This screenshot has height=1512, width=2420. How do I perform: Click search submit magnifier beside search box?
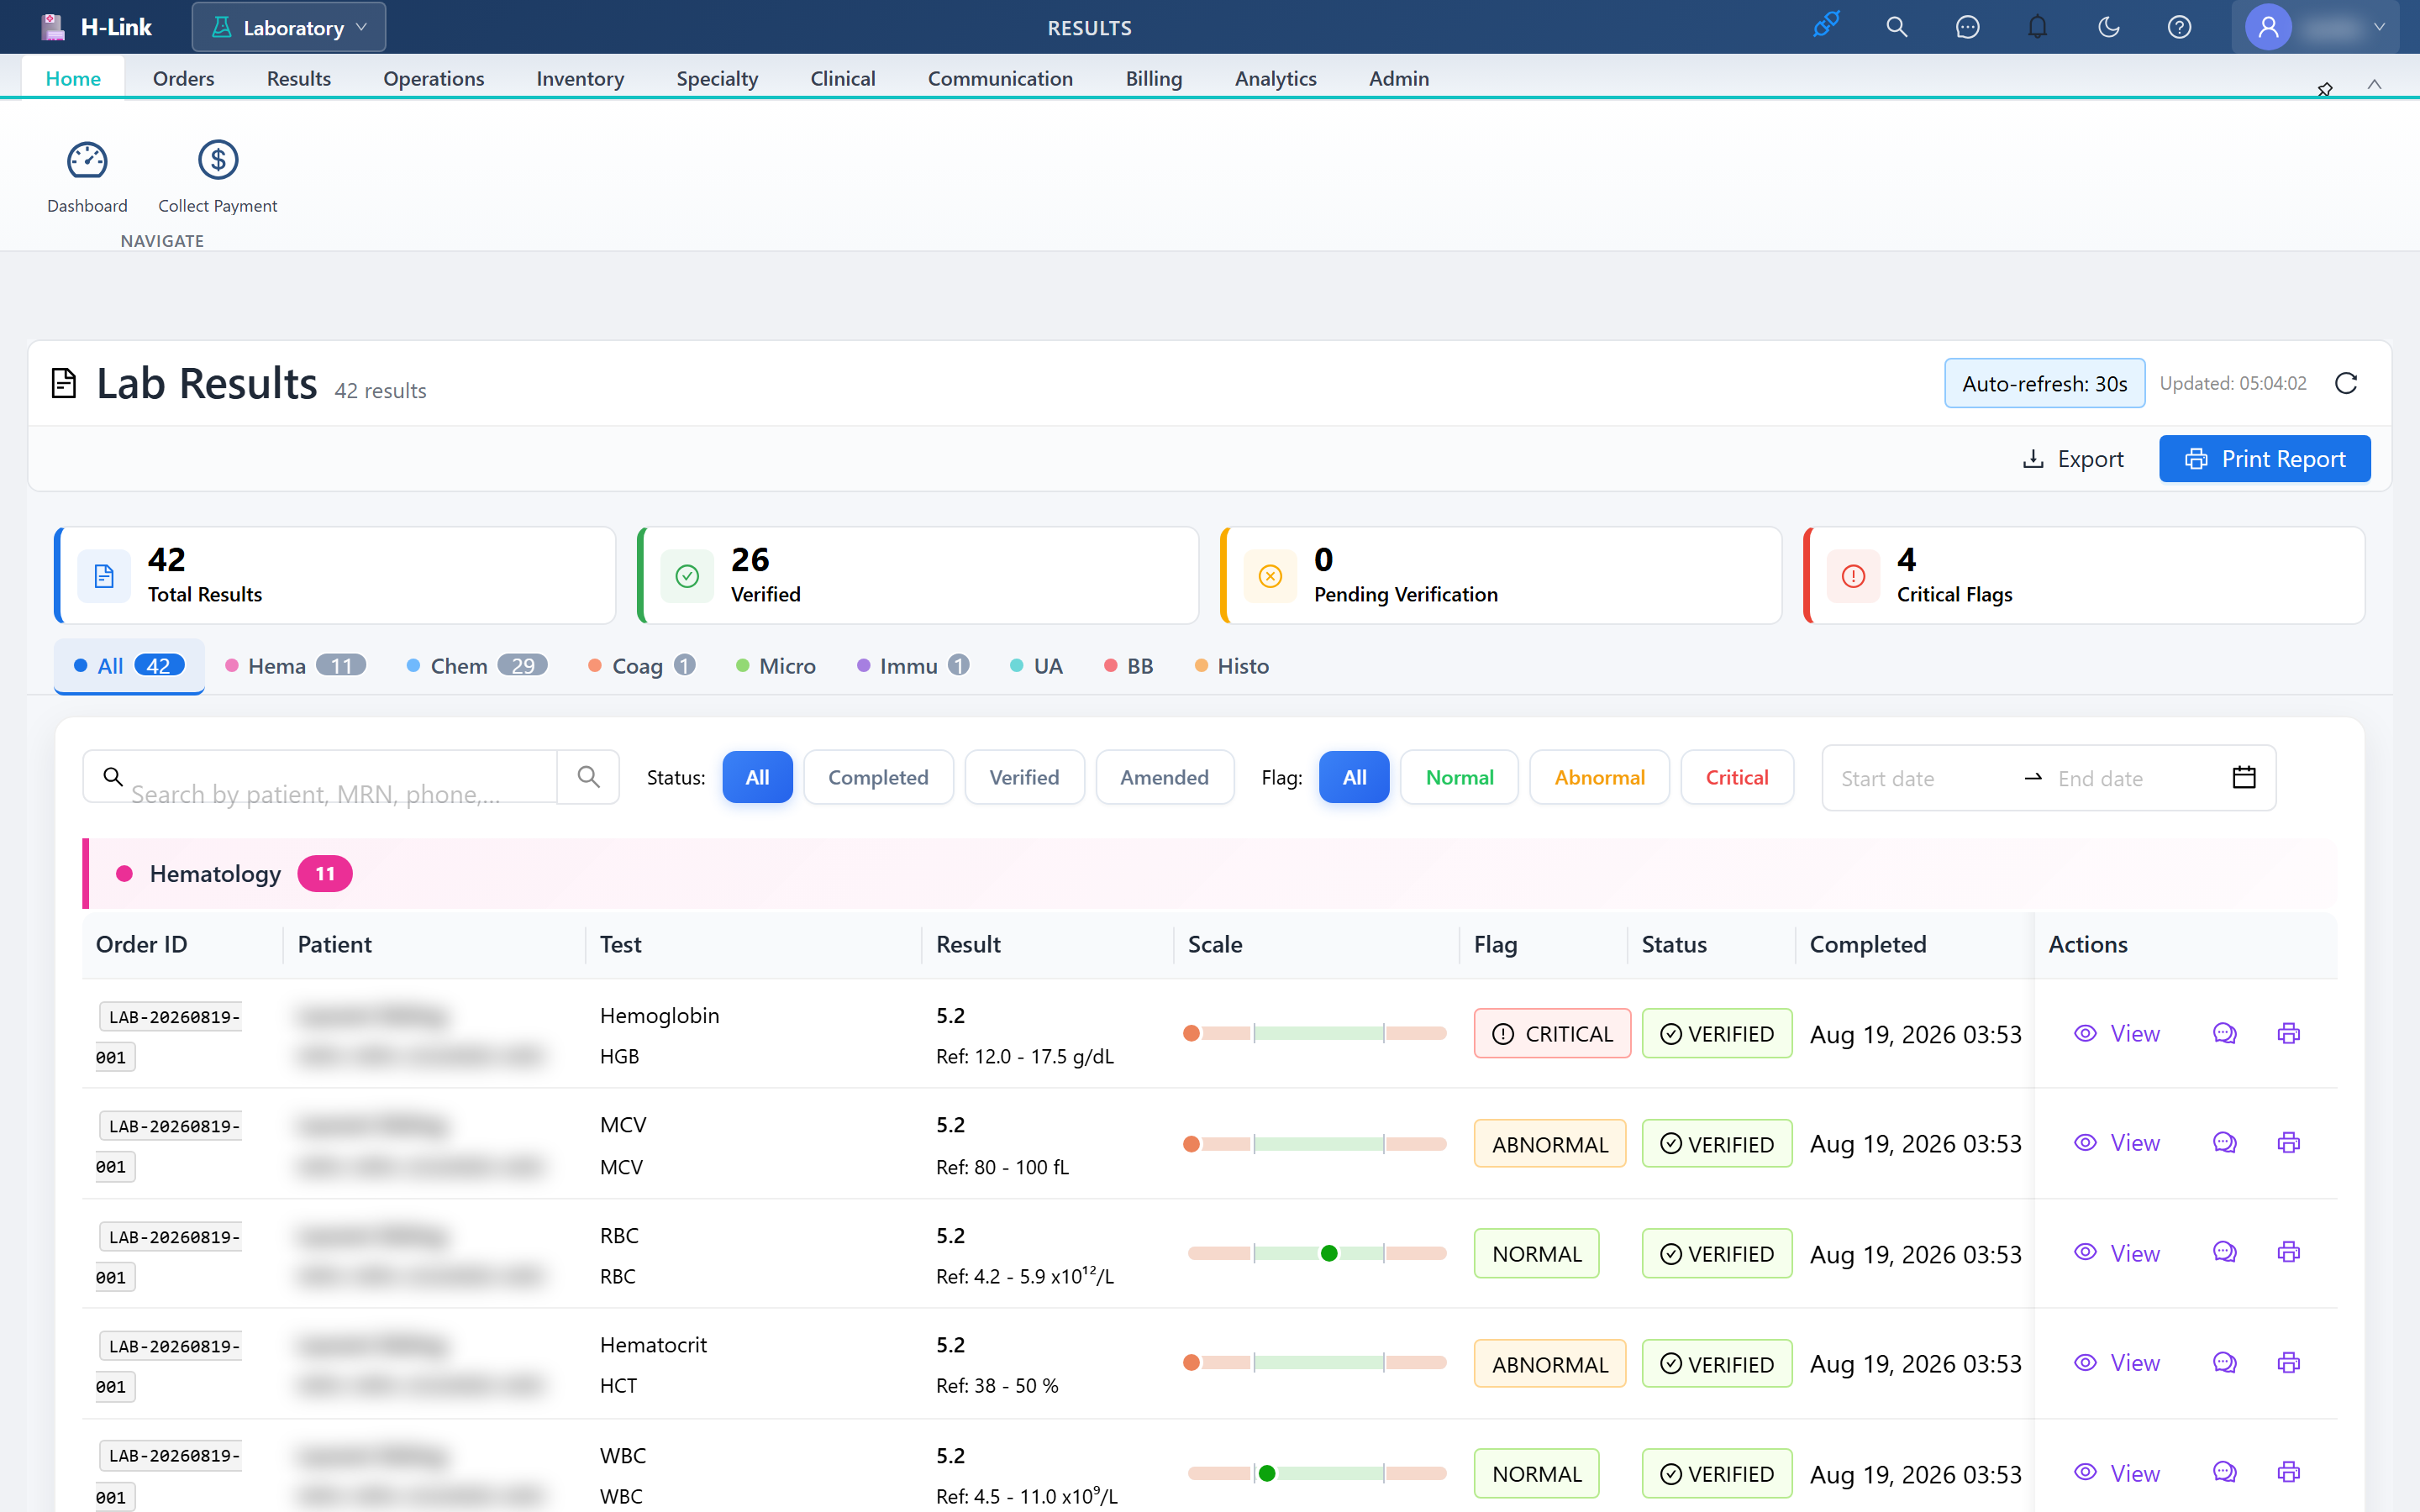[x=588, y=777]
